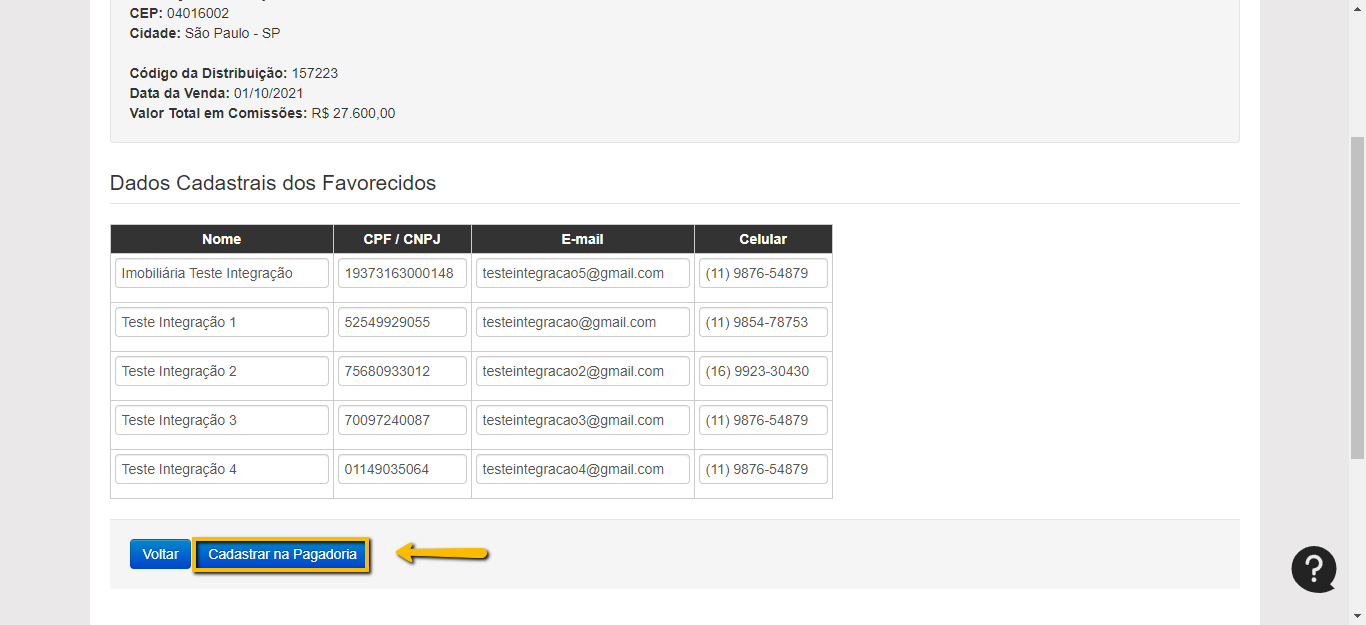Select the CPF field containing 52549929055
This screenshot has height=625, width=1366.
coord(402,322)
